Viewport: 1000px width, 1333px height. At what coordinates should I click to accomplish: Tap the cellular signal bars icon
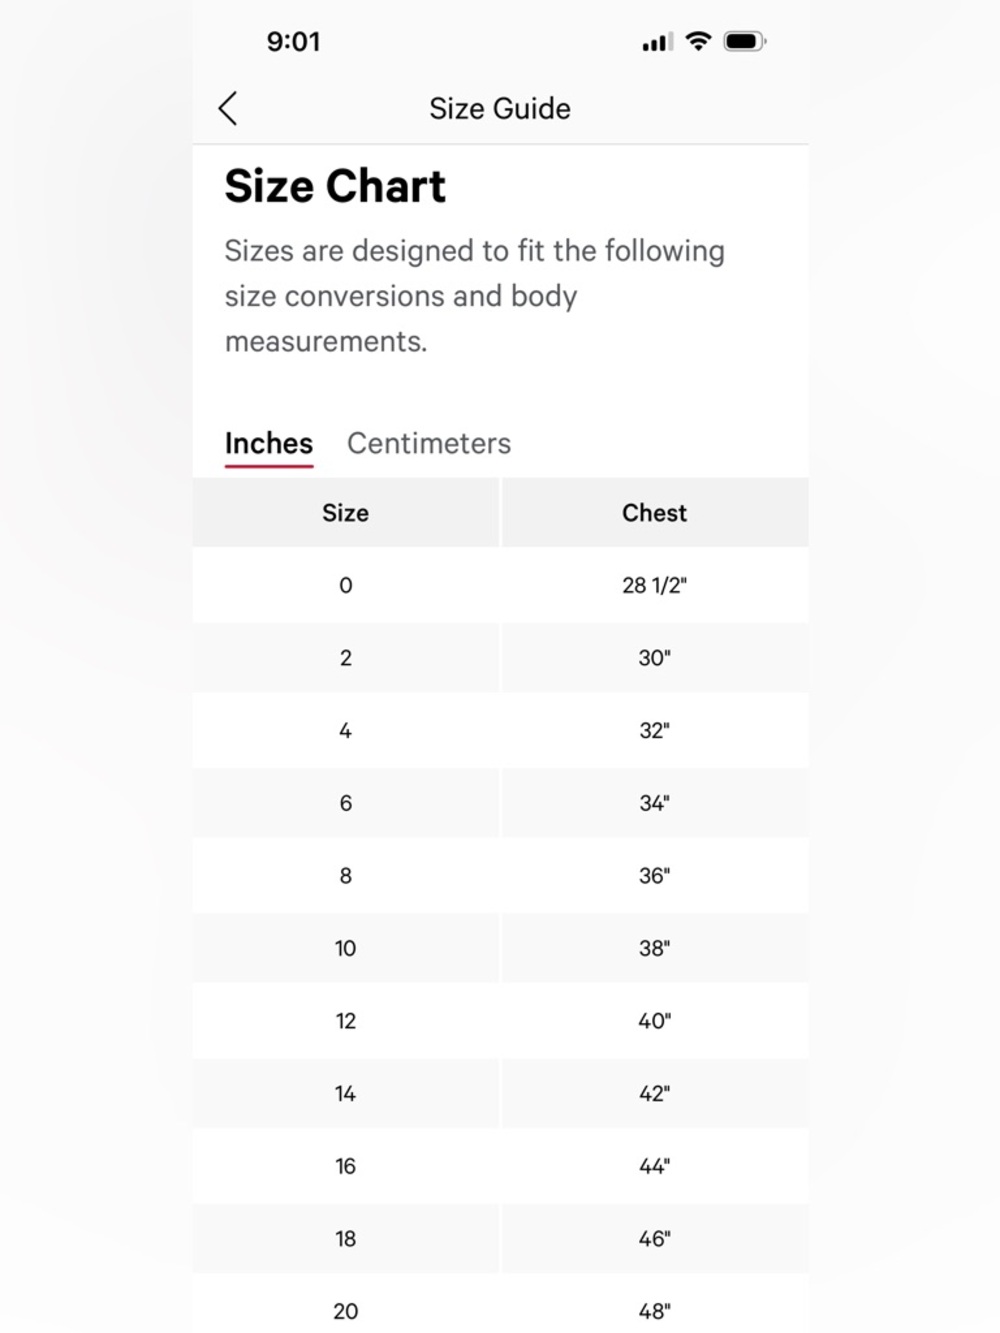click(x=657, y=42)
